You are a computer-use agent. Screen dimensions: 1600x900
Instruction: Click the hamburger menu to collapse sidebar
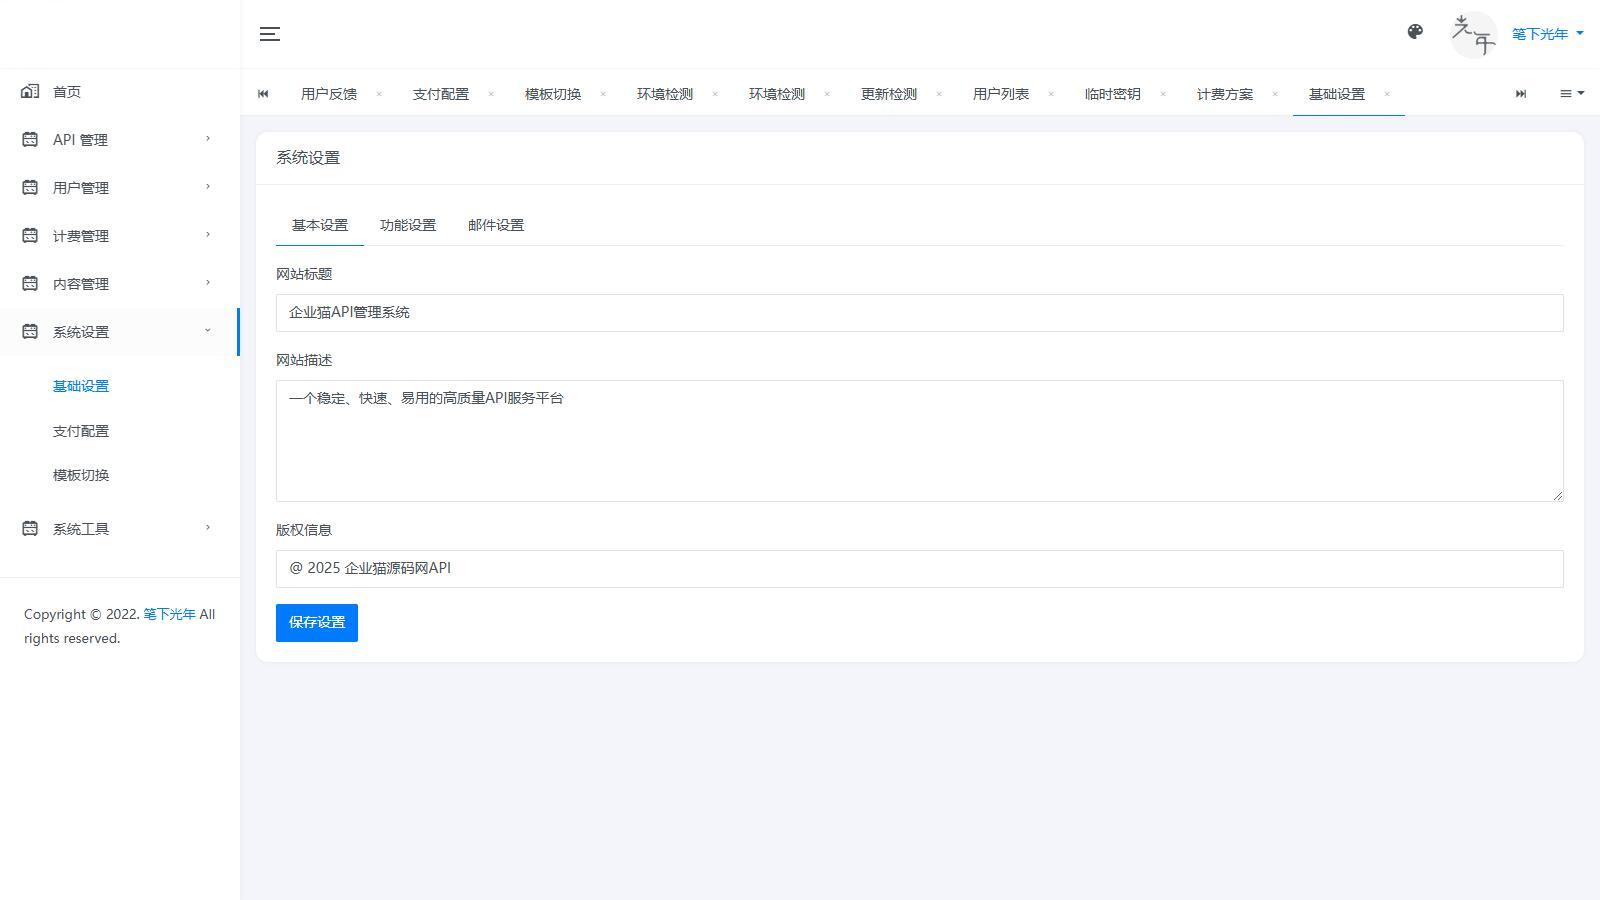tap(269, 33)
